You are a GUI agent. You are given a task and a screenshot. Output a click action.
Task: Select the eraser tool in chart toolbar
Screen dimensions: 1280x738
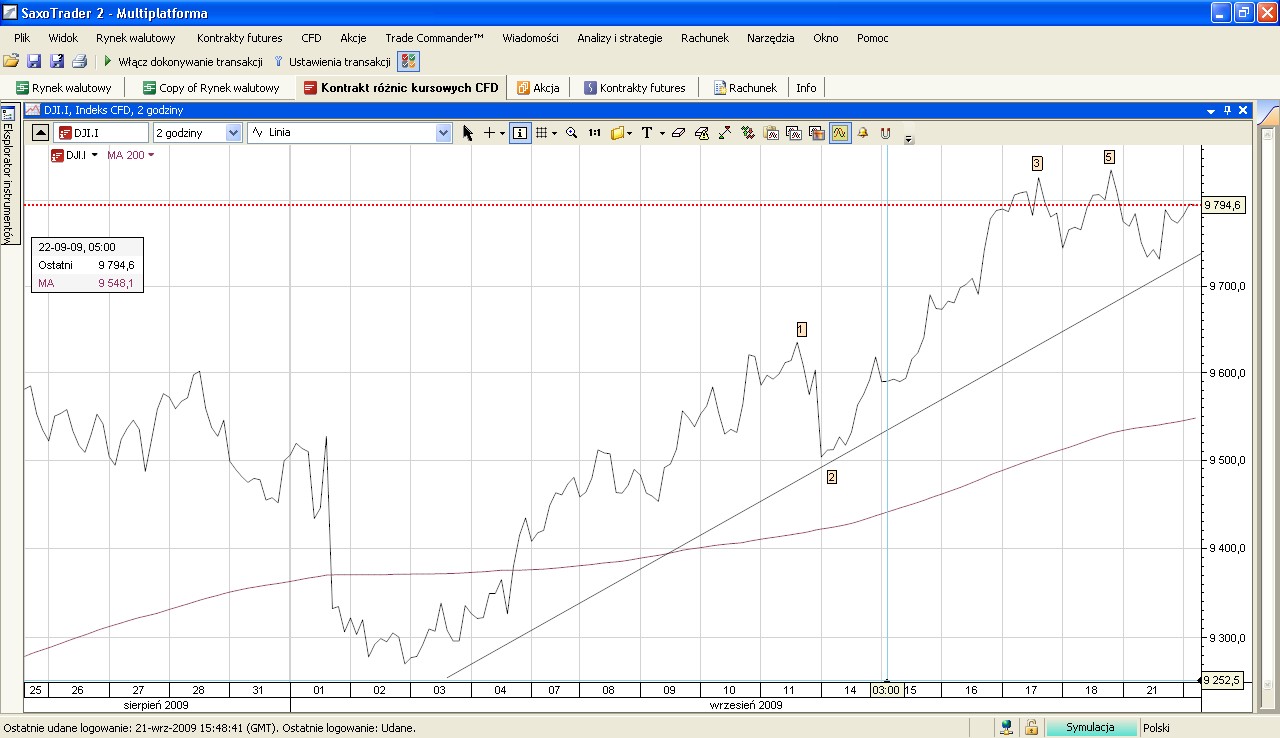(678, 133)
